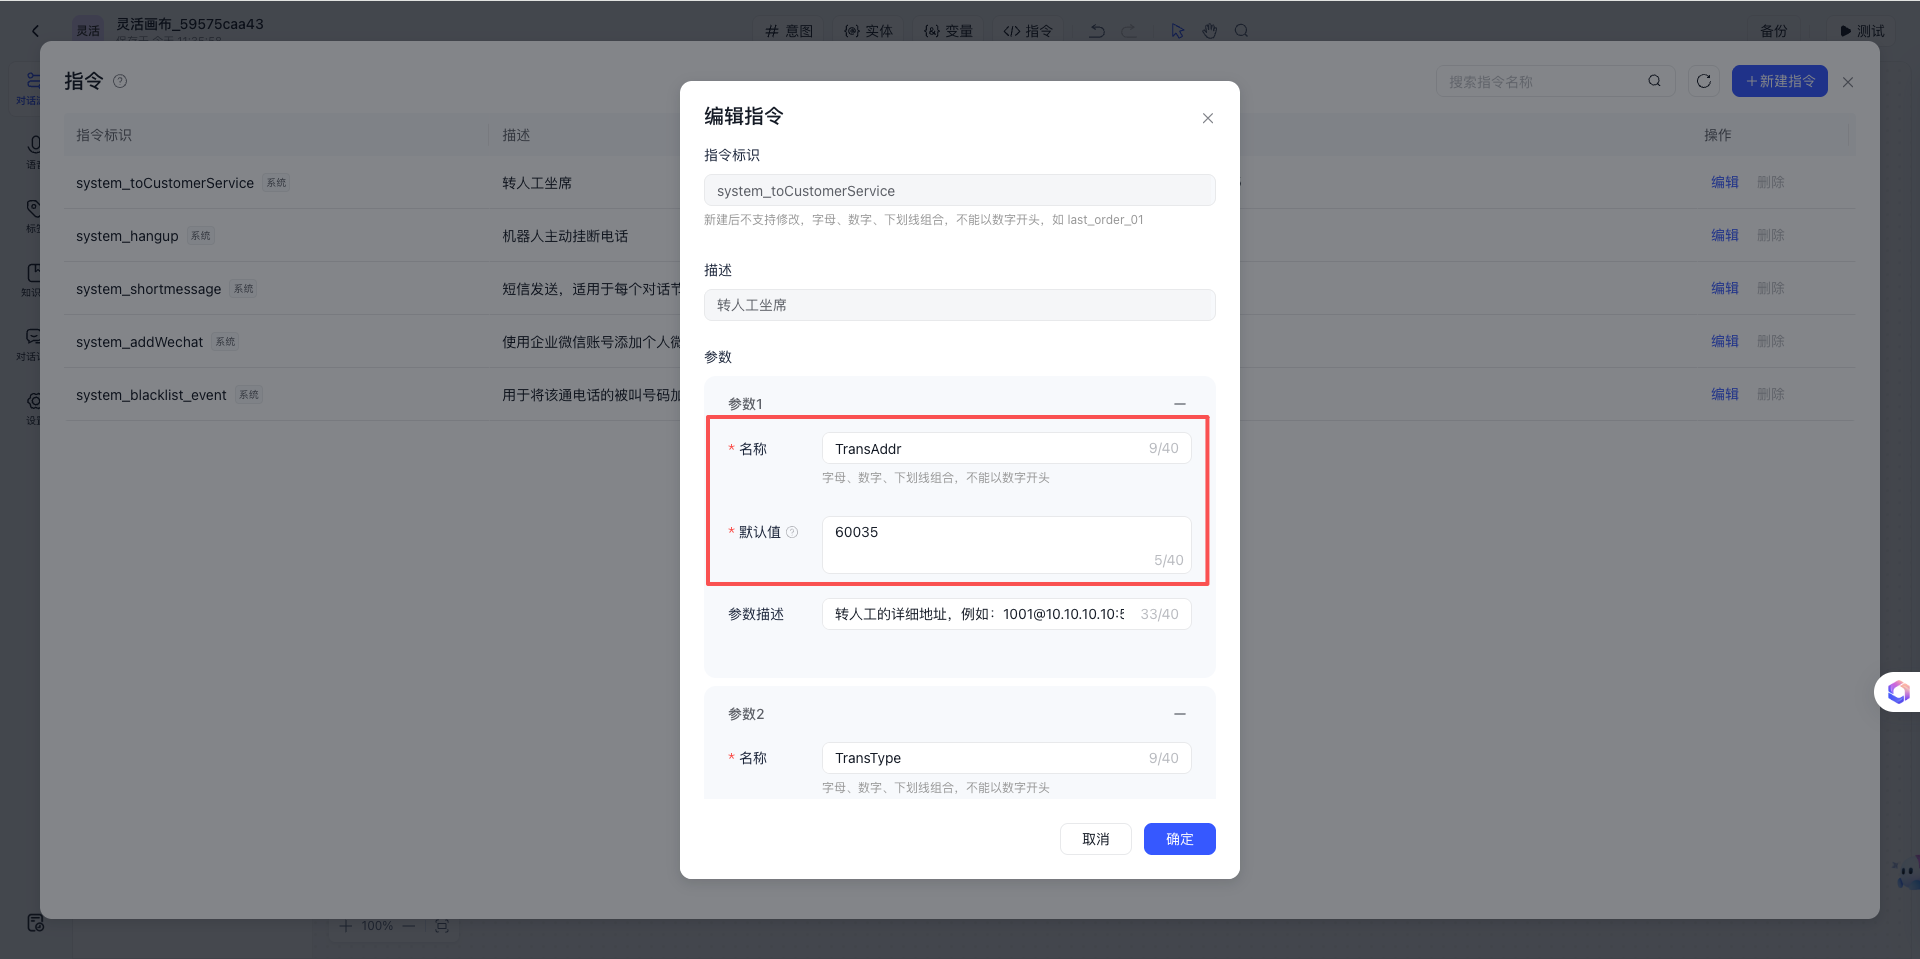Click the 操作 column header

click(x=1718, y=135)
